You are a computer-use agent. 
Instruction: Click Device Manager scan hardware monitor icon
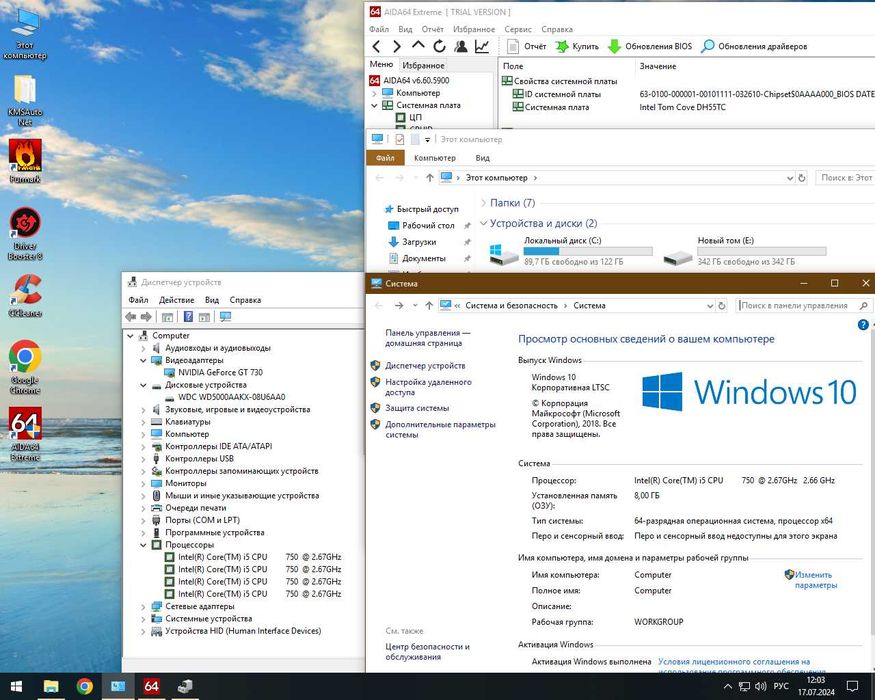tap(225, 317)
